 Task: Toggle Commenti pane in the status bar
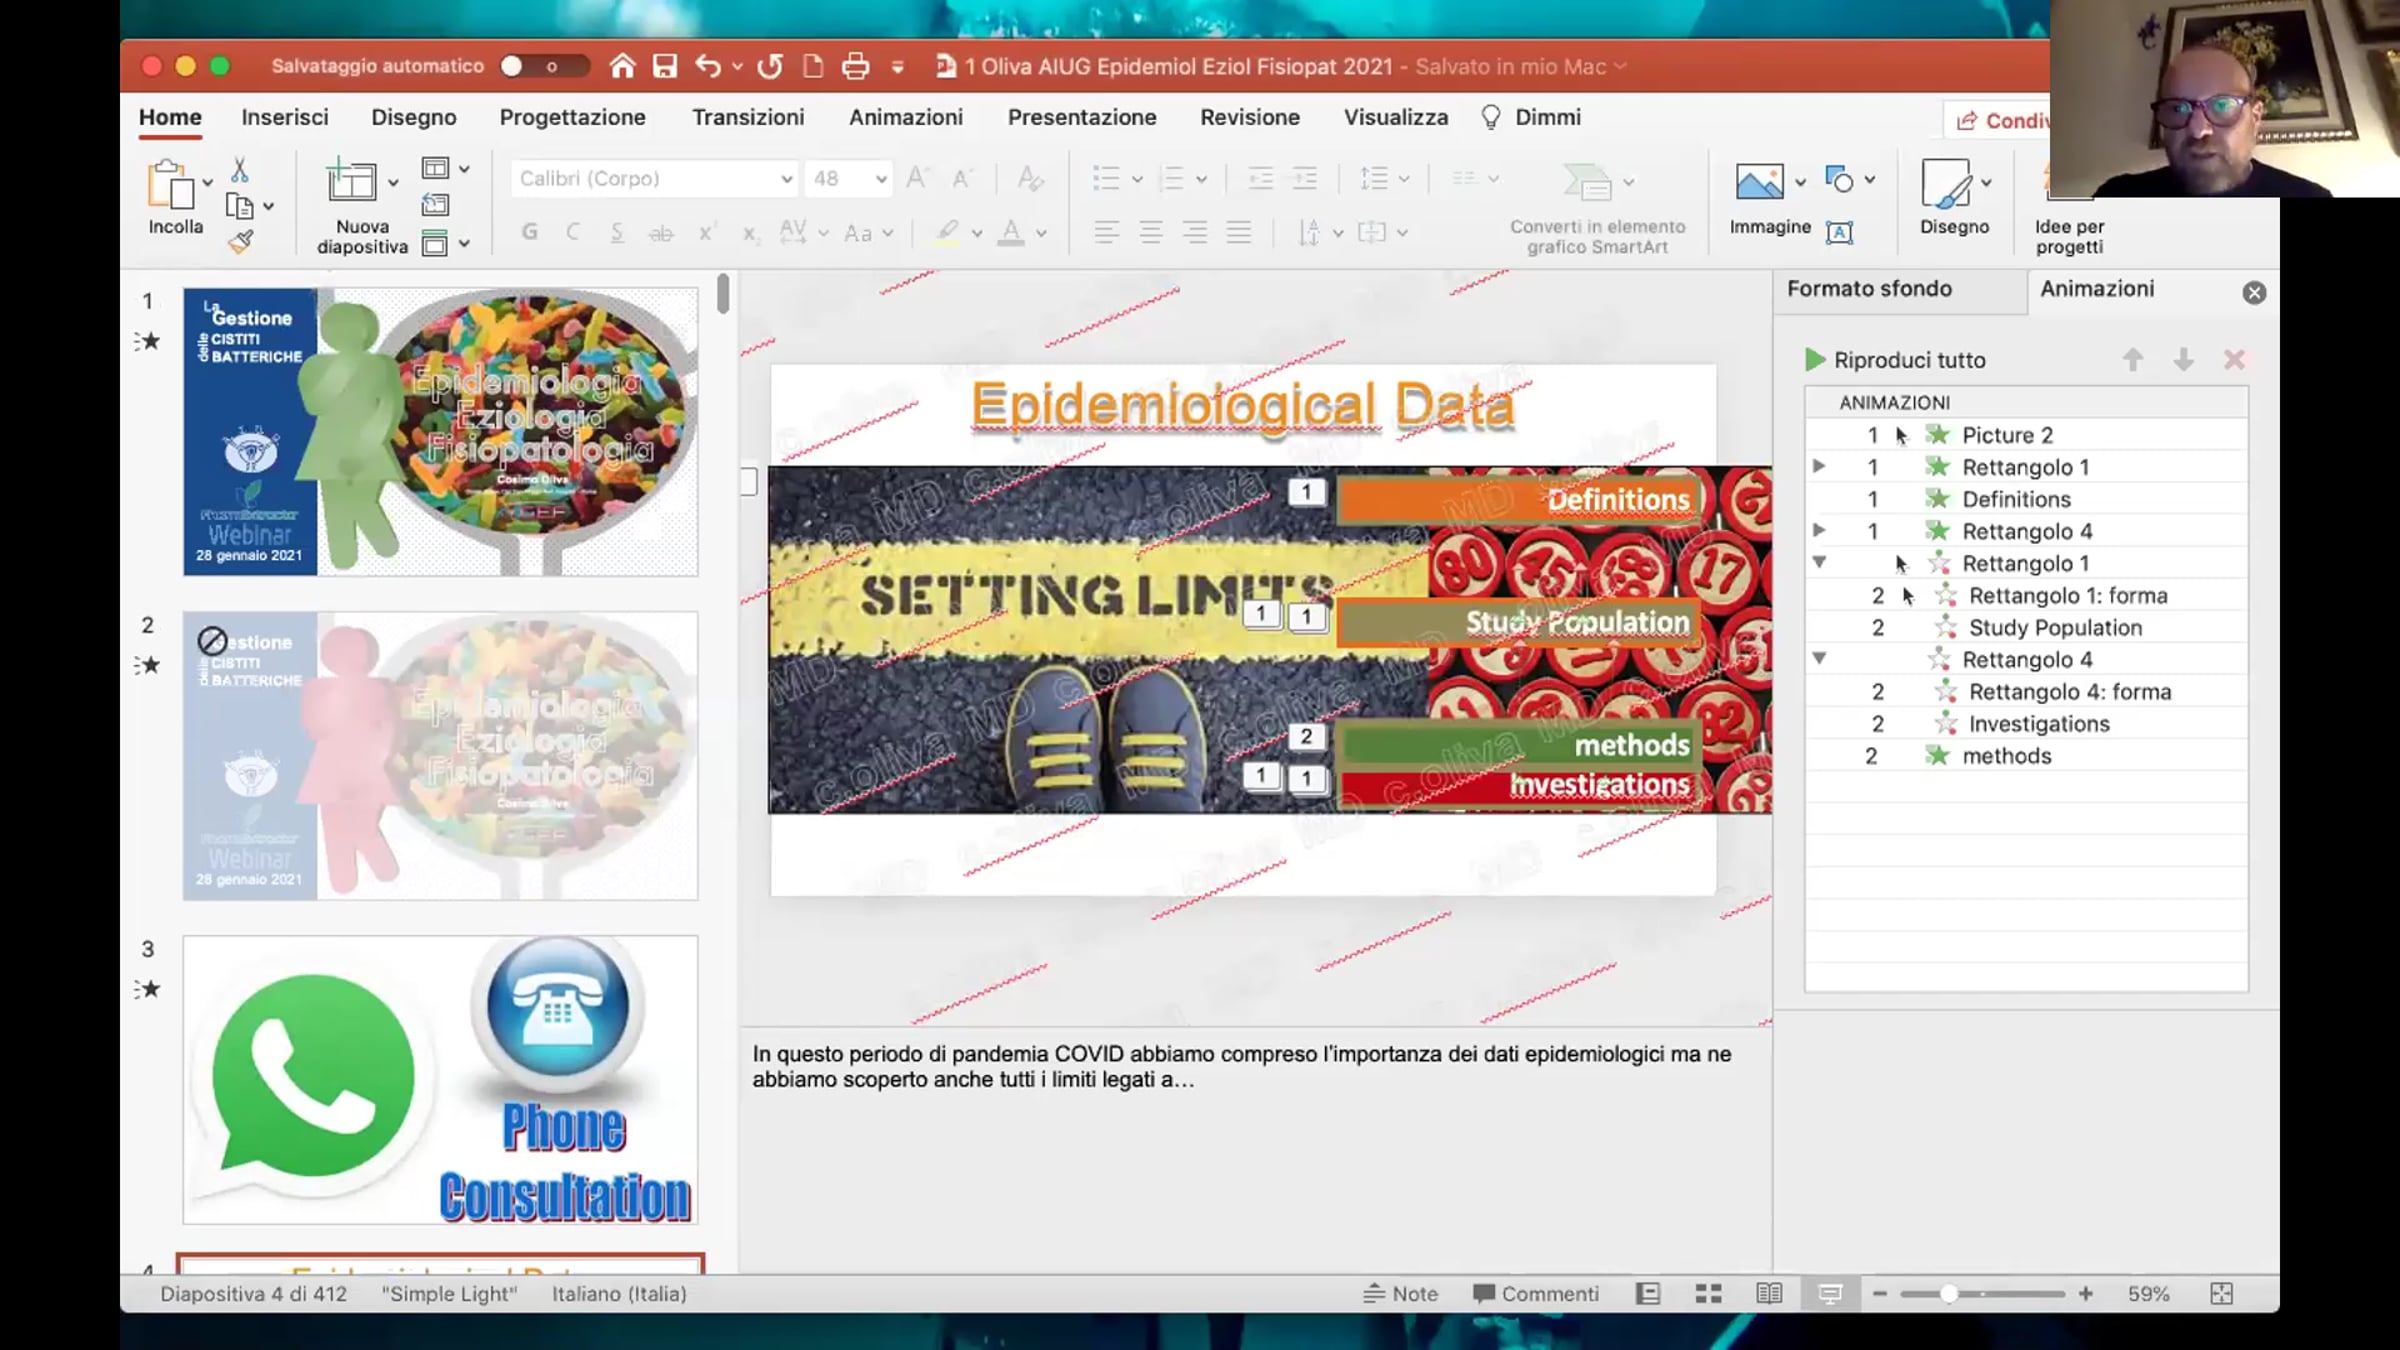1536,1294
